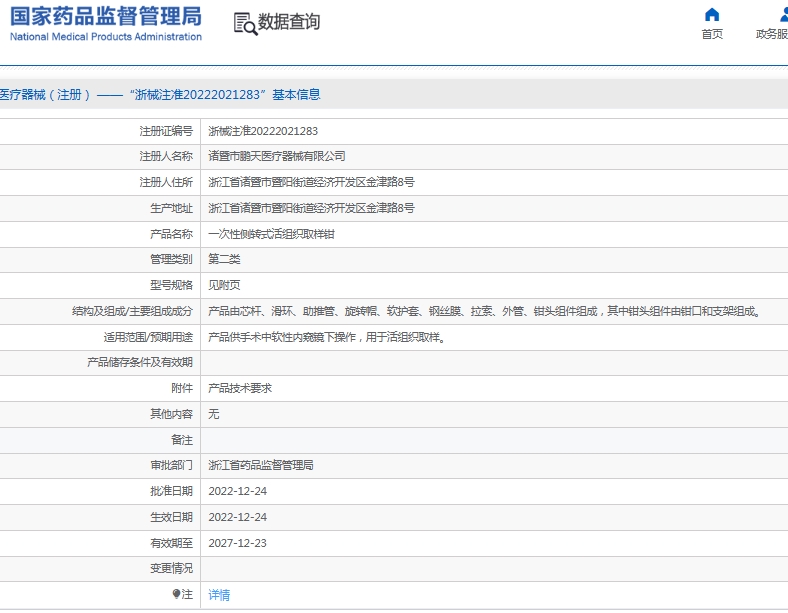Click the map pin icon beside 注
788x613 pixels.
click(x=176, y=594)
